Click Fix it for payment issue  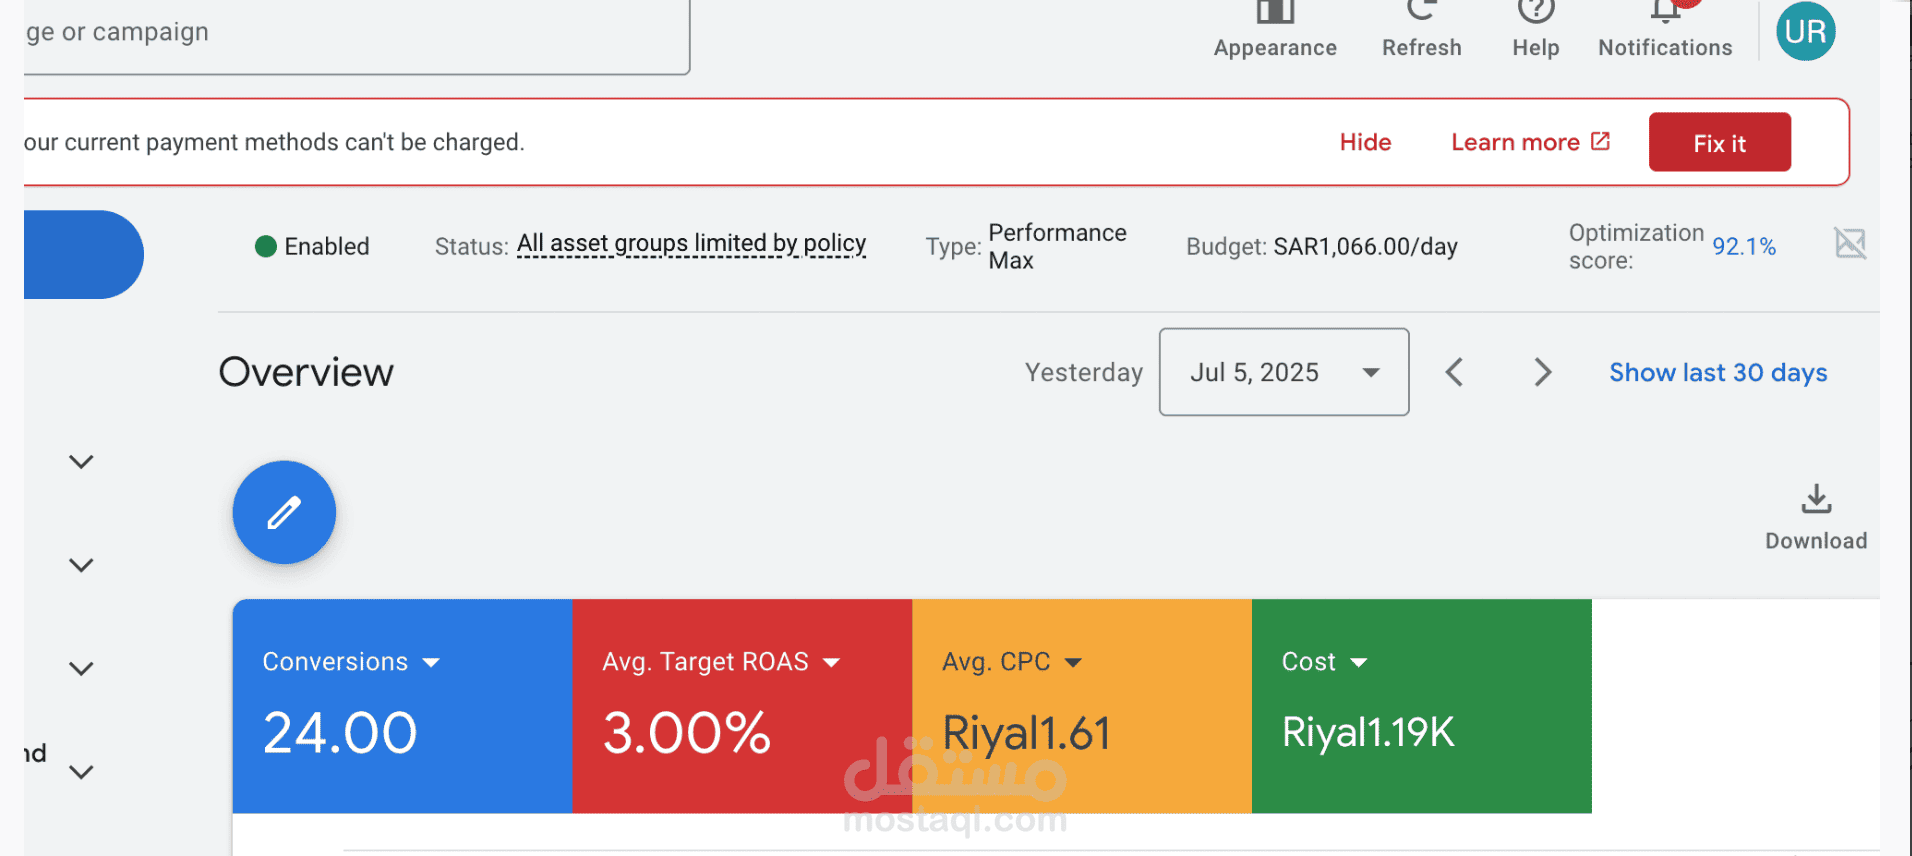pyautogui.click(x=1720, y=142)
